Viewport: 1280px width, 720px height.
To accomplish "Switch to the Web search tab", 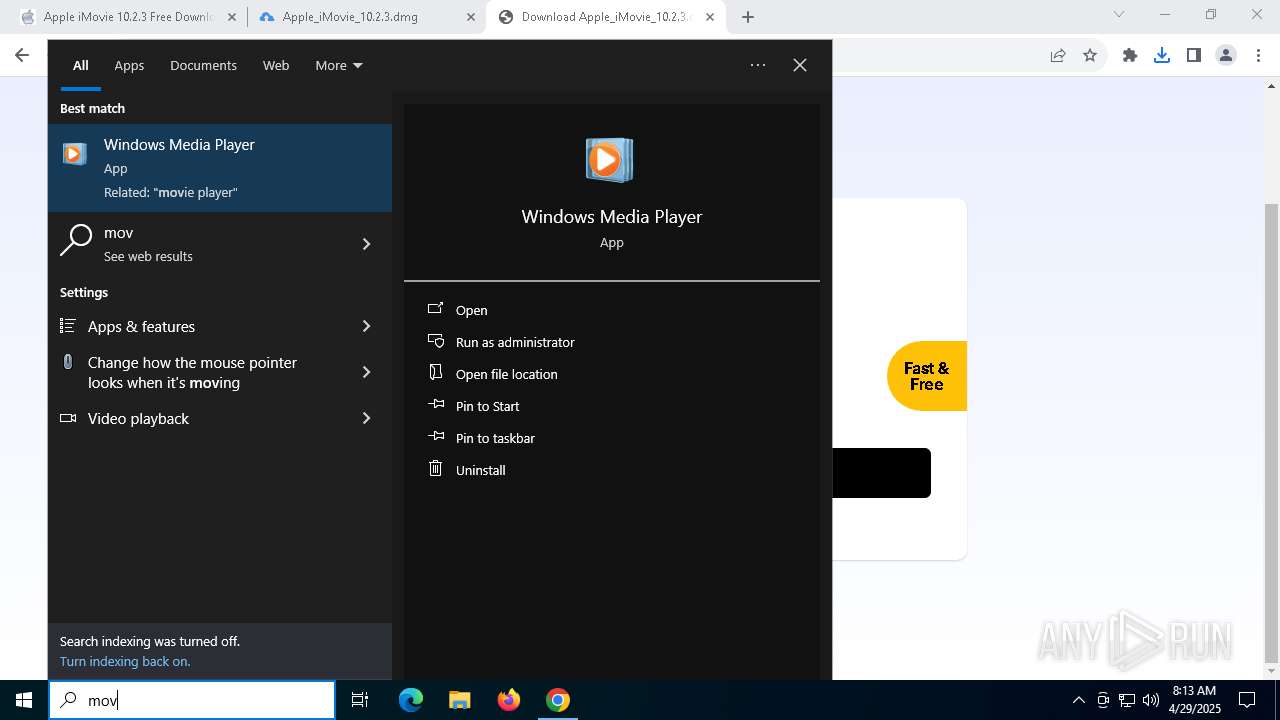I will (276, 65).
